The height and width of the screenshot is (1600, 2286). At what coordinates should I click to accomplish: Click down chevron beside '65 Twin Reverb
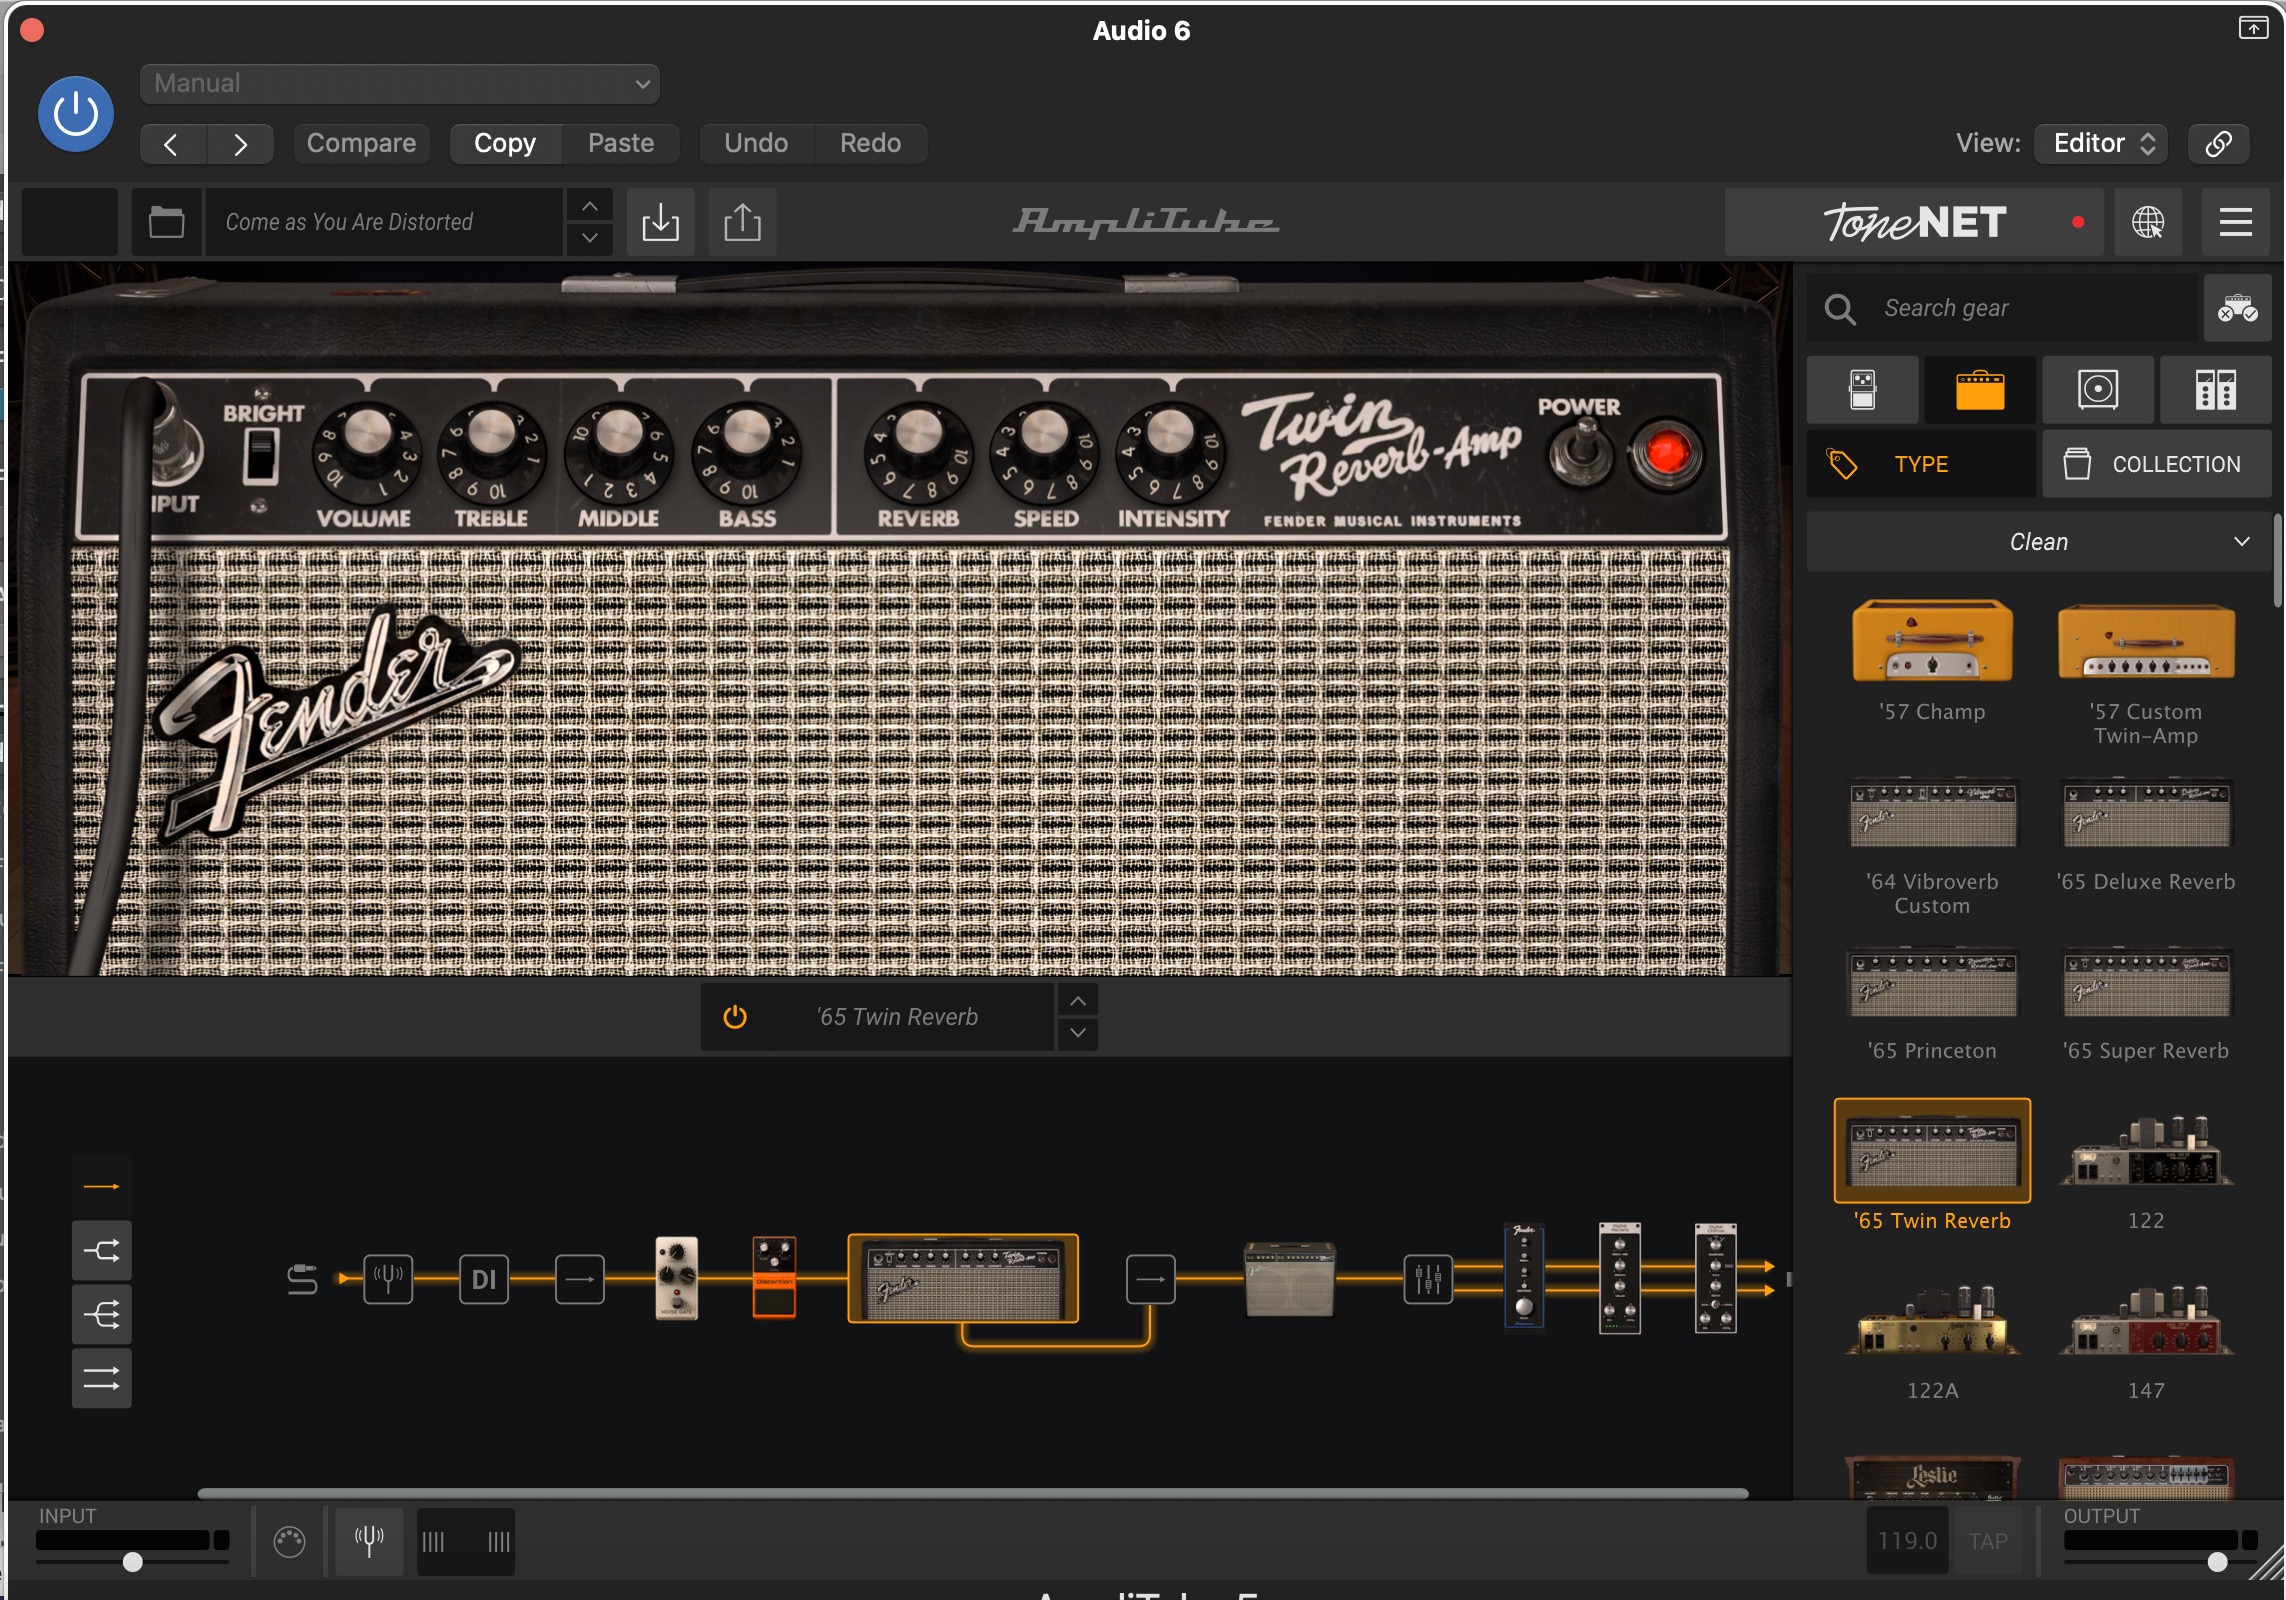1078,1033
